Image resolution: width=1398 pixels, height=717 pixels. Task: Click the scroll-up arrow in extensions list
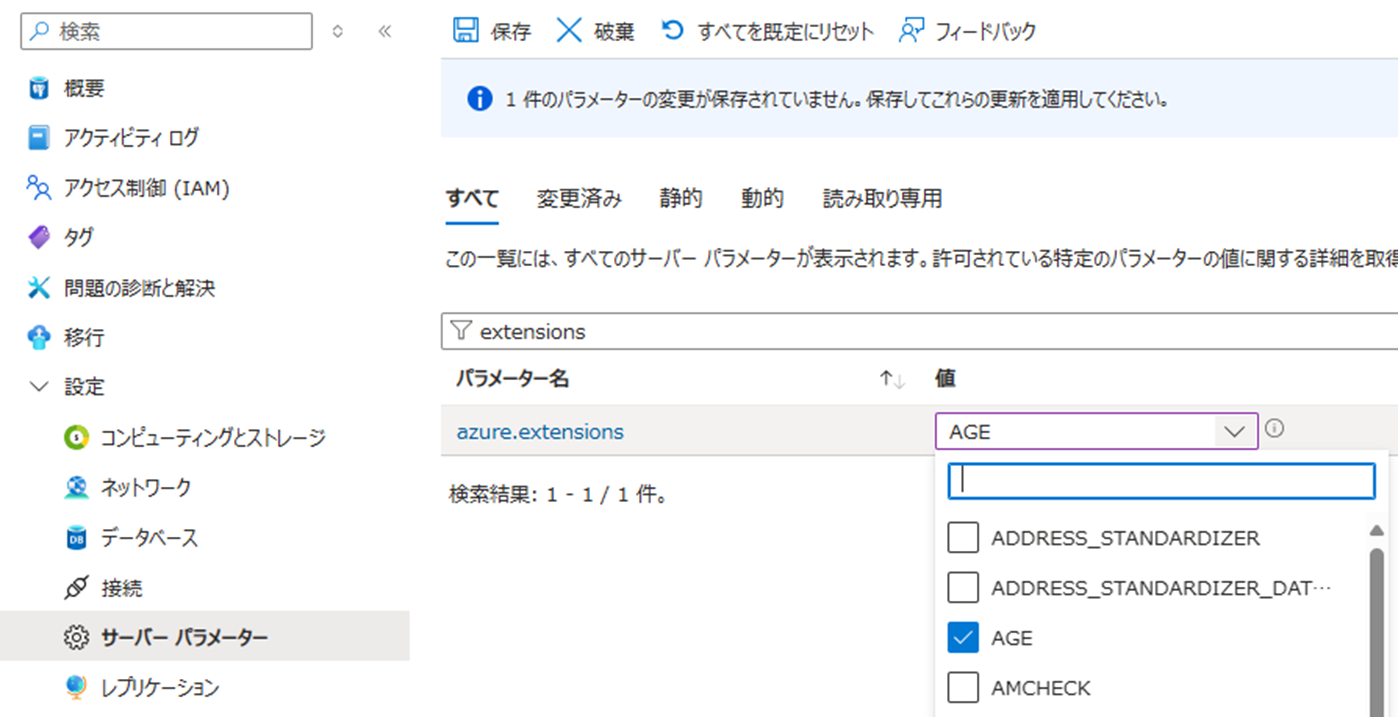click(x=1376, y=530)
